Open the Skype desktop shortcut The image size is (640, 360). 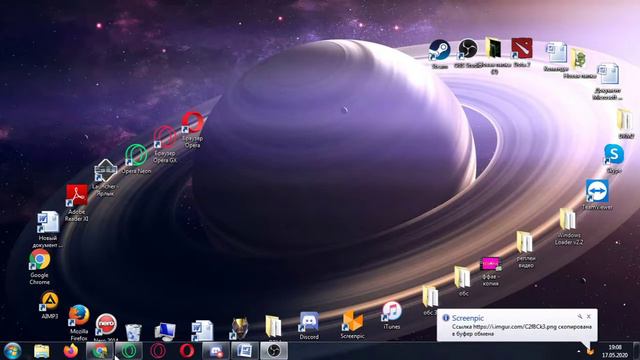tap(614, 155)
